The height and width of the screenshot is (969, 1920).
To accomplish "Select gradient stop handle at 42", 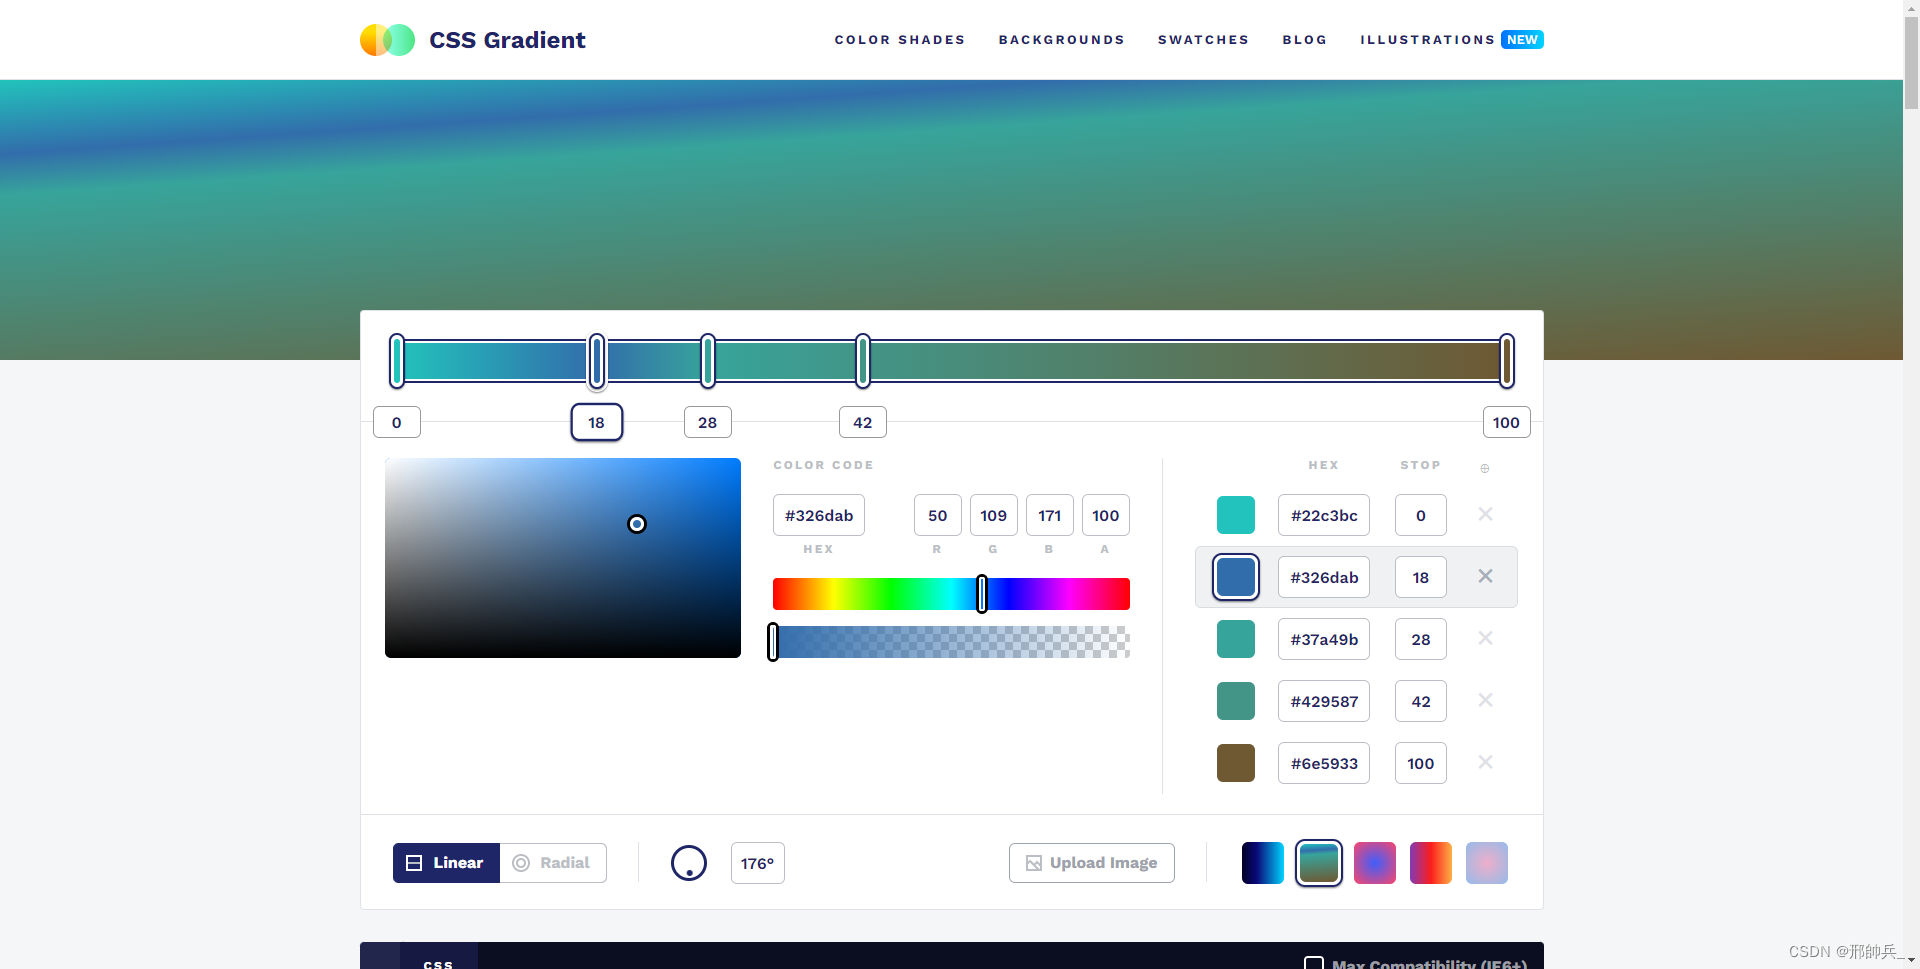I will (863, 361).
